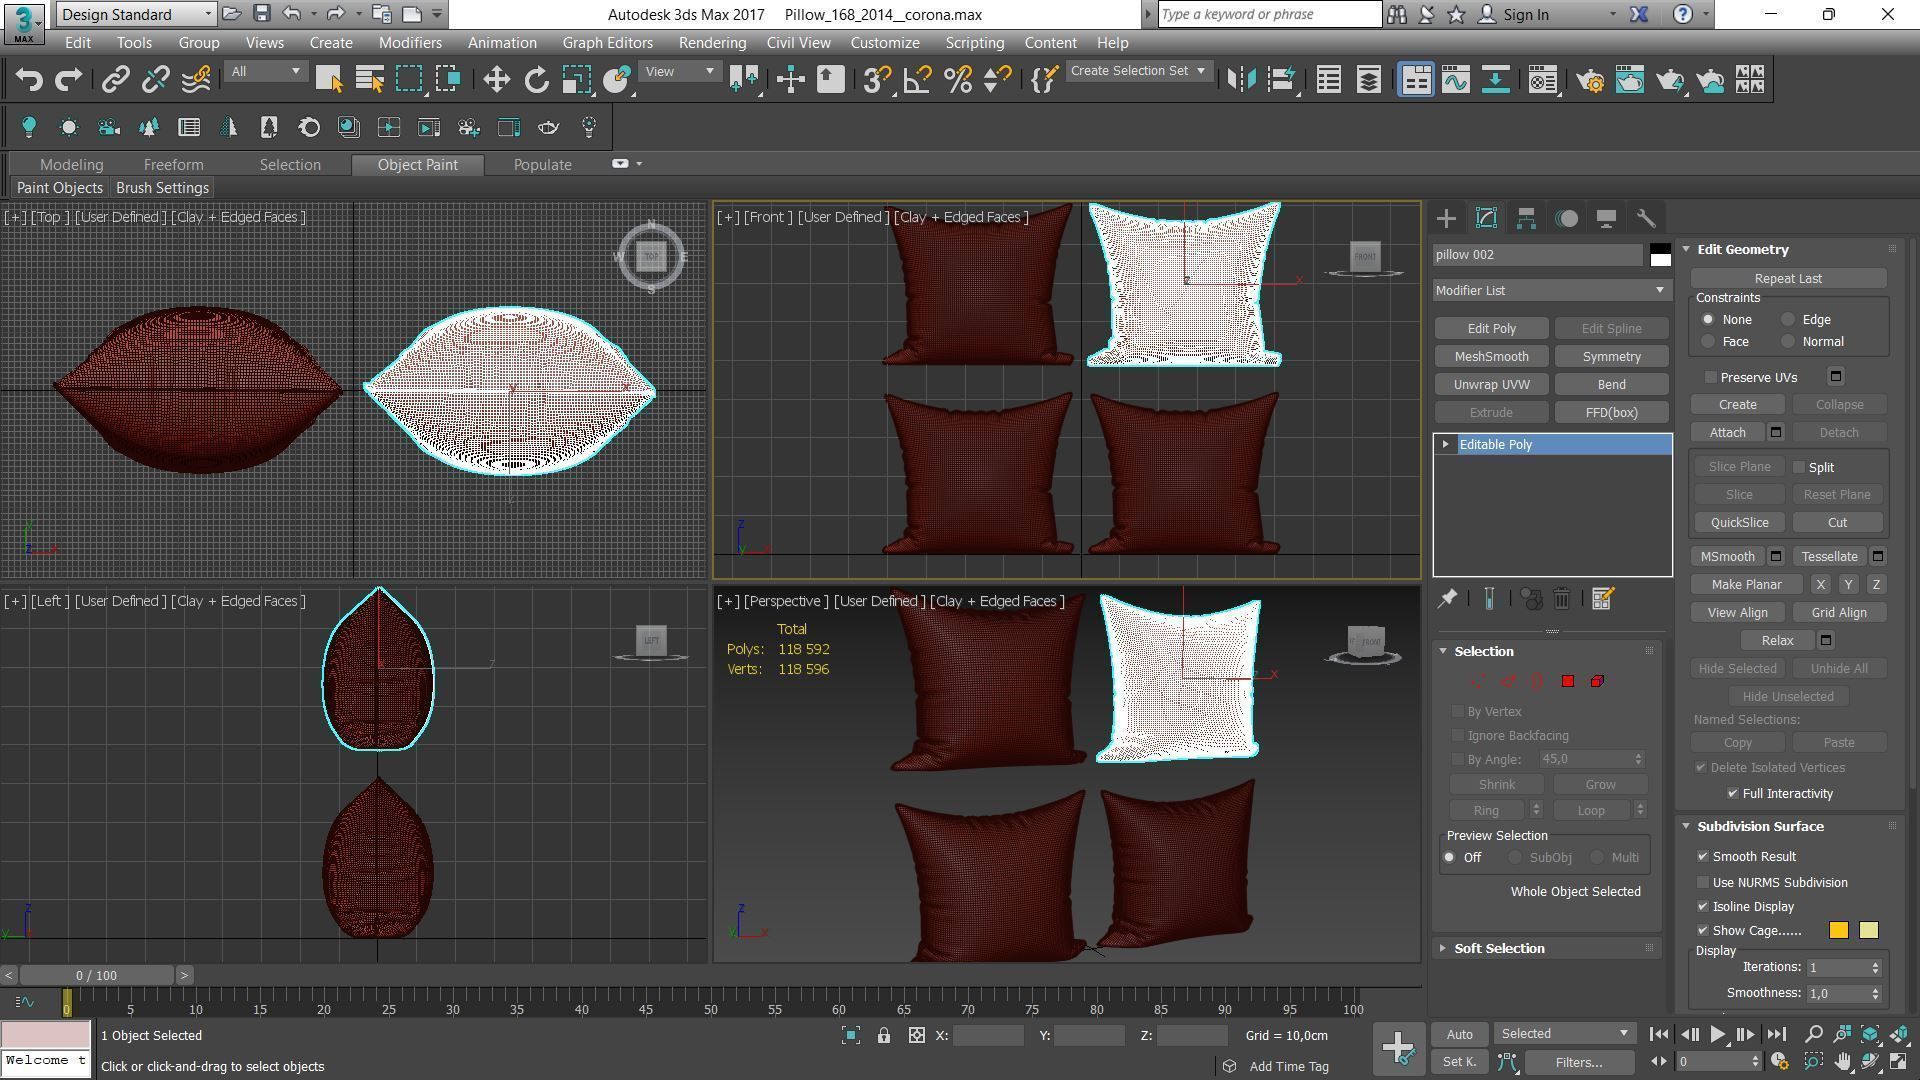The image size is (1920, 1080).
Task: Open the Modifier List dropdown
Action: point(1551,291)
